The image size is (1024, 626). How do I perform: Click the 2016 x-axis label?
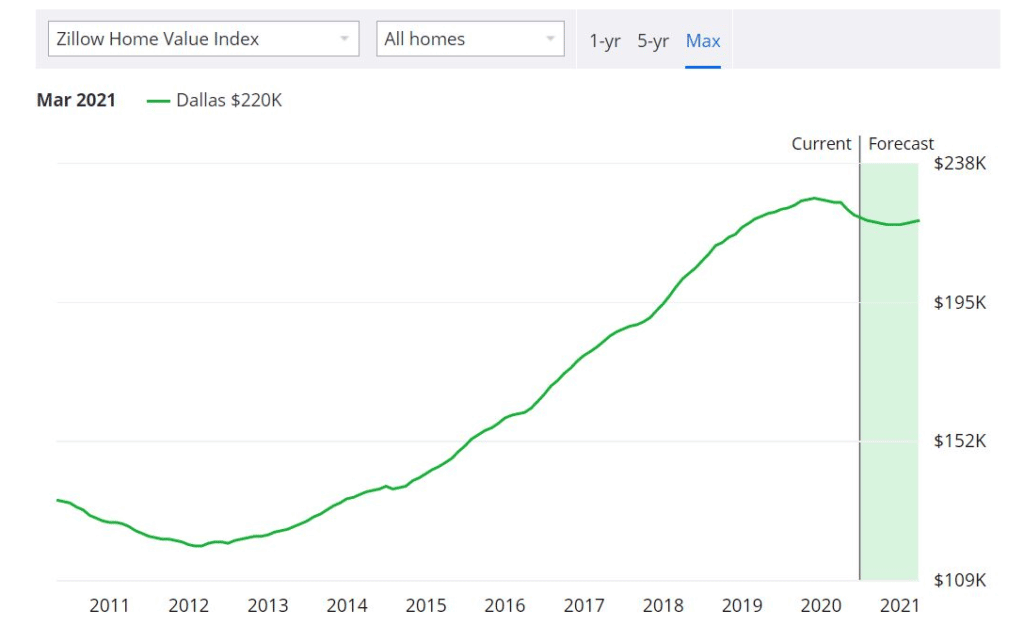point(505,606)
